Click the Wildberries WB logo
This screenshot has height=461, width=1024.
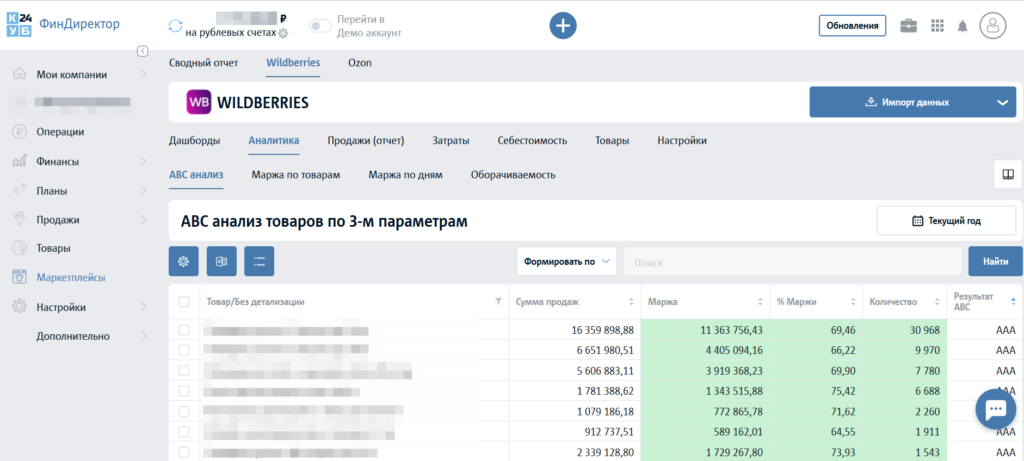[x=199, y=102]
